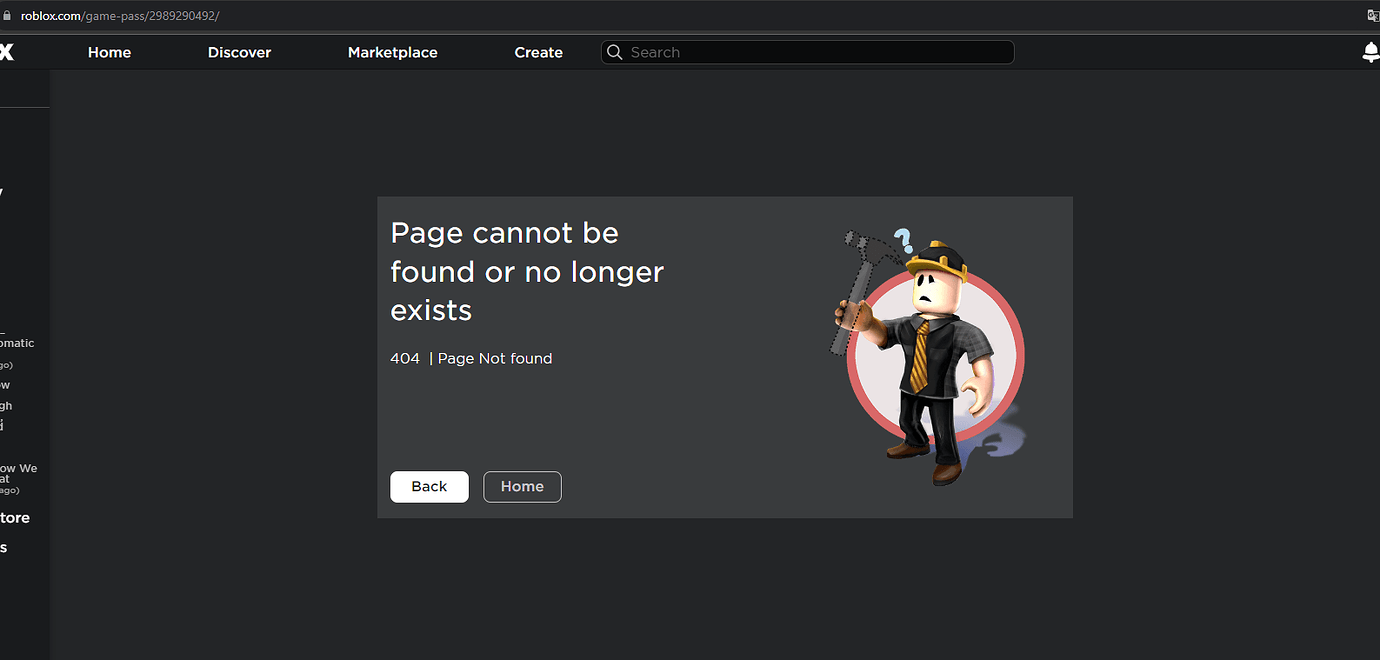The image size is (1380, 660).
Task: Click the lock icon in the address bar
Action: point(8,15)
